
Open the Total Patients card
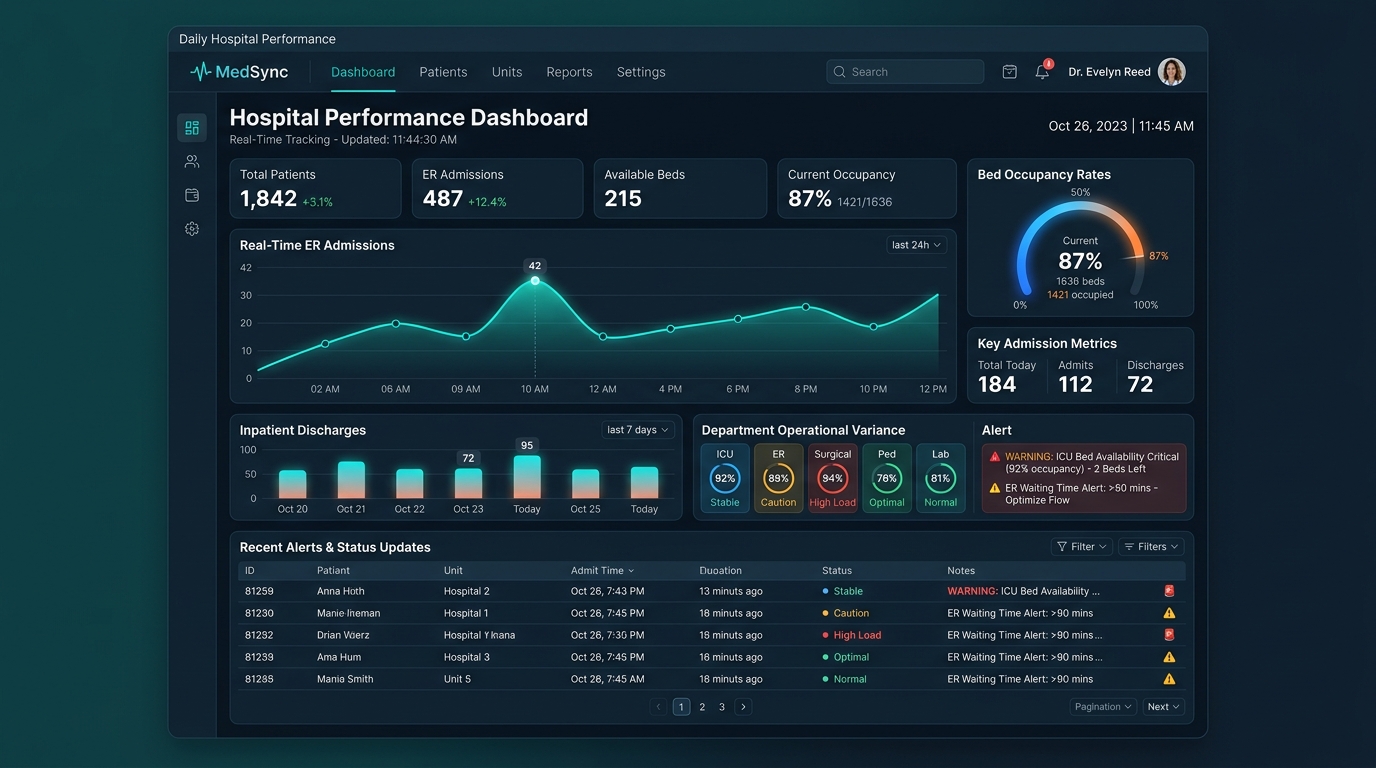tap(315, 188)
